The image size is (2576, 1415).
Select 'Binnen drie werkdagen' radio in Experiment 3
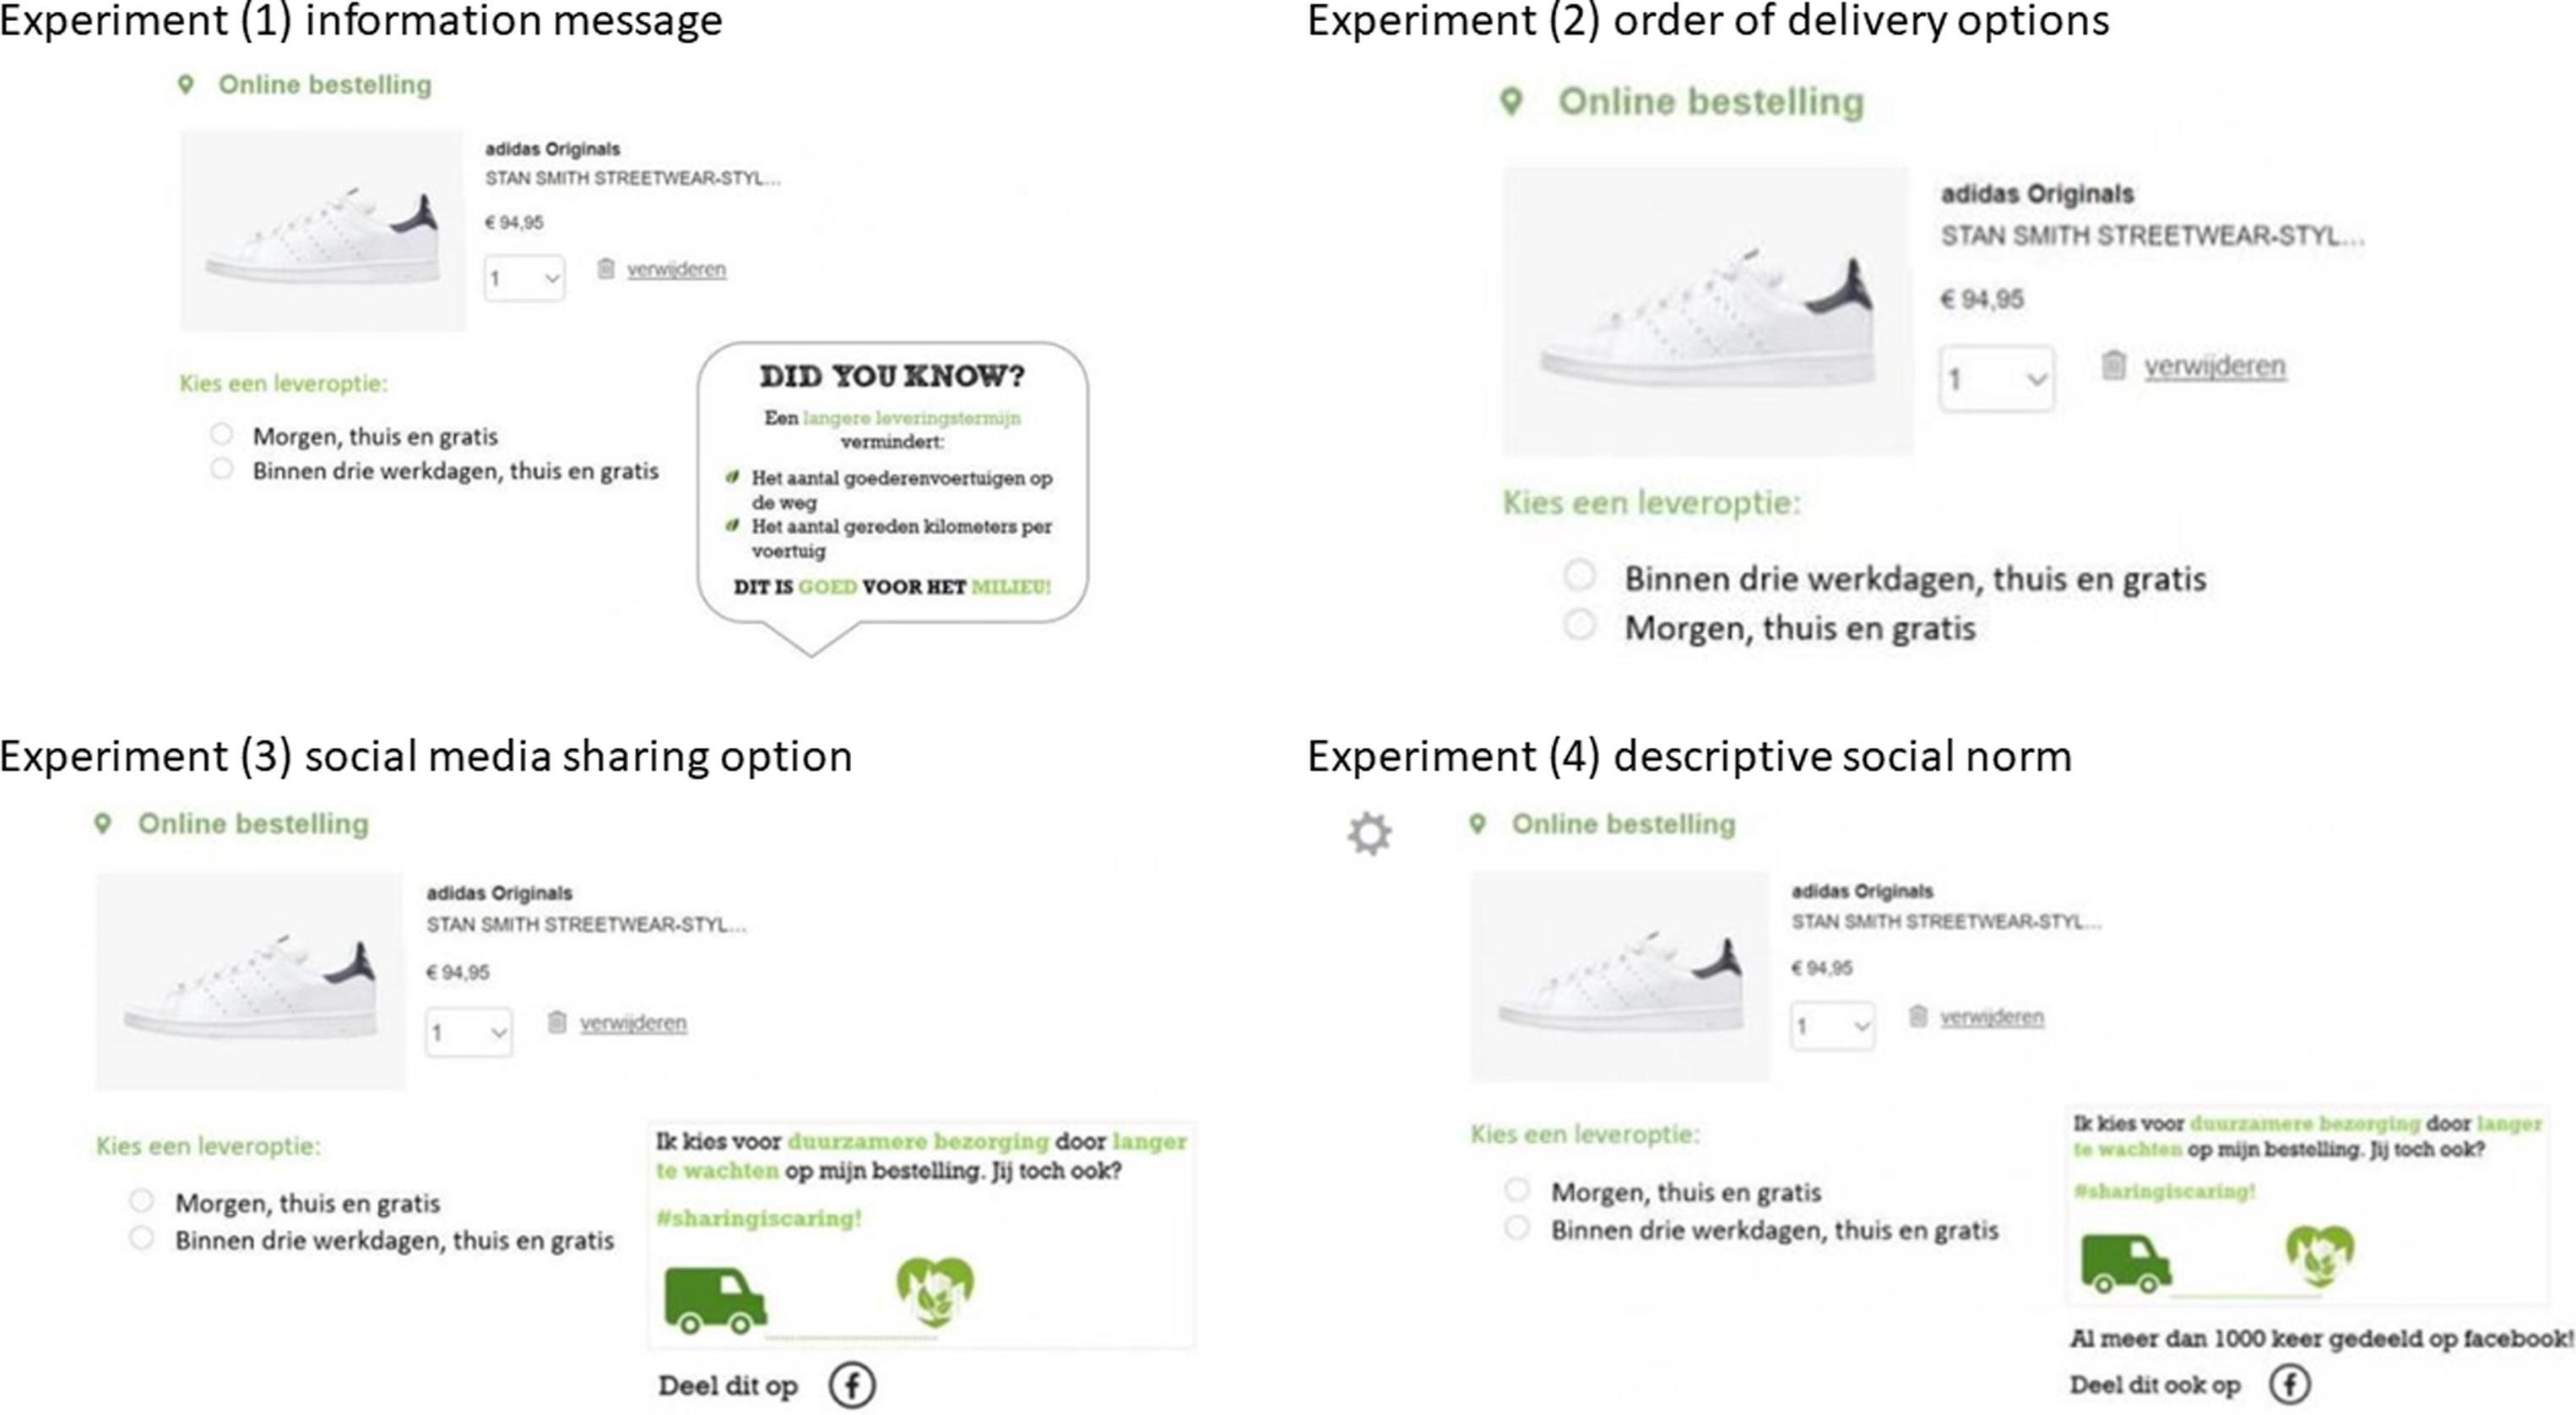tap(141, 1238)
